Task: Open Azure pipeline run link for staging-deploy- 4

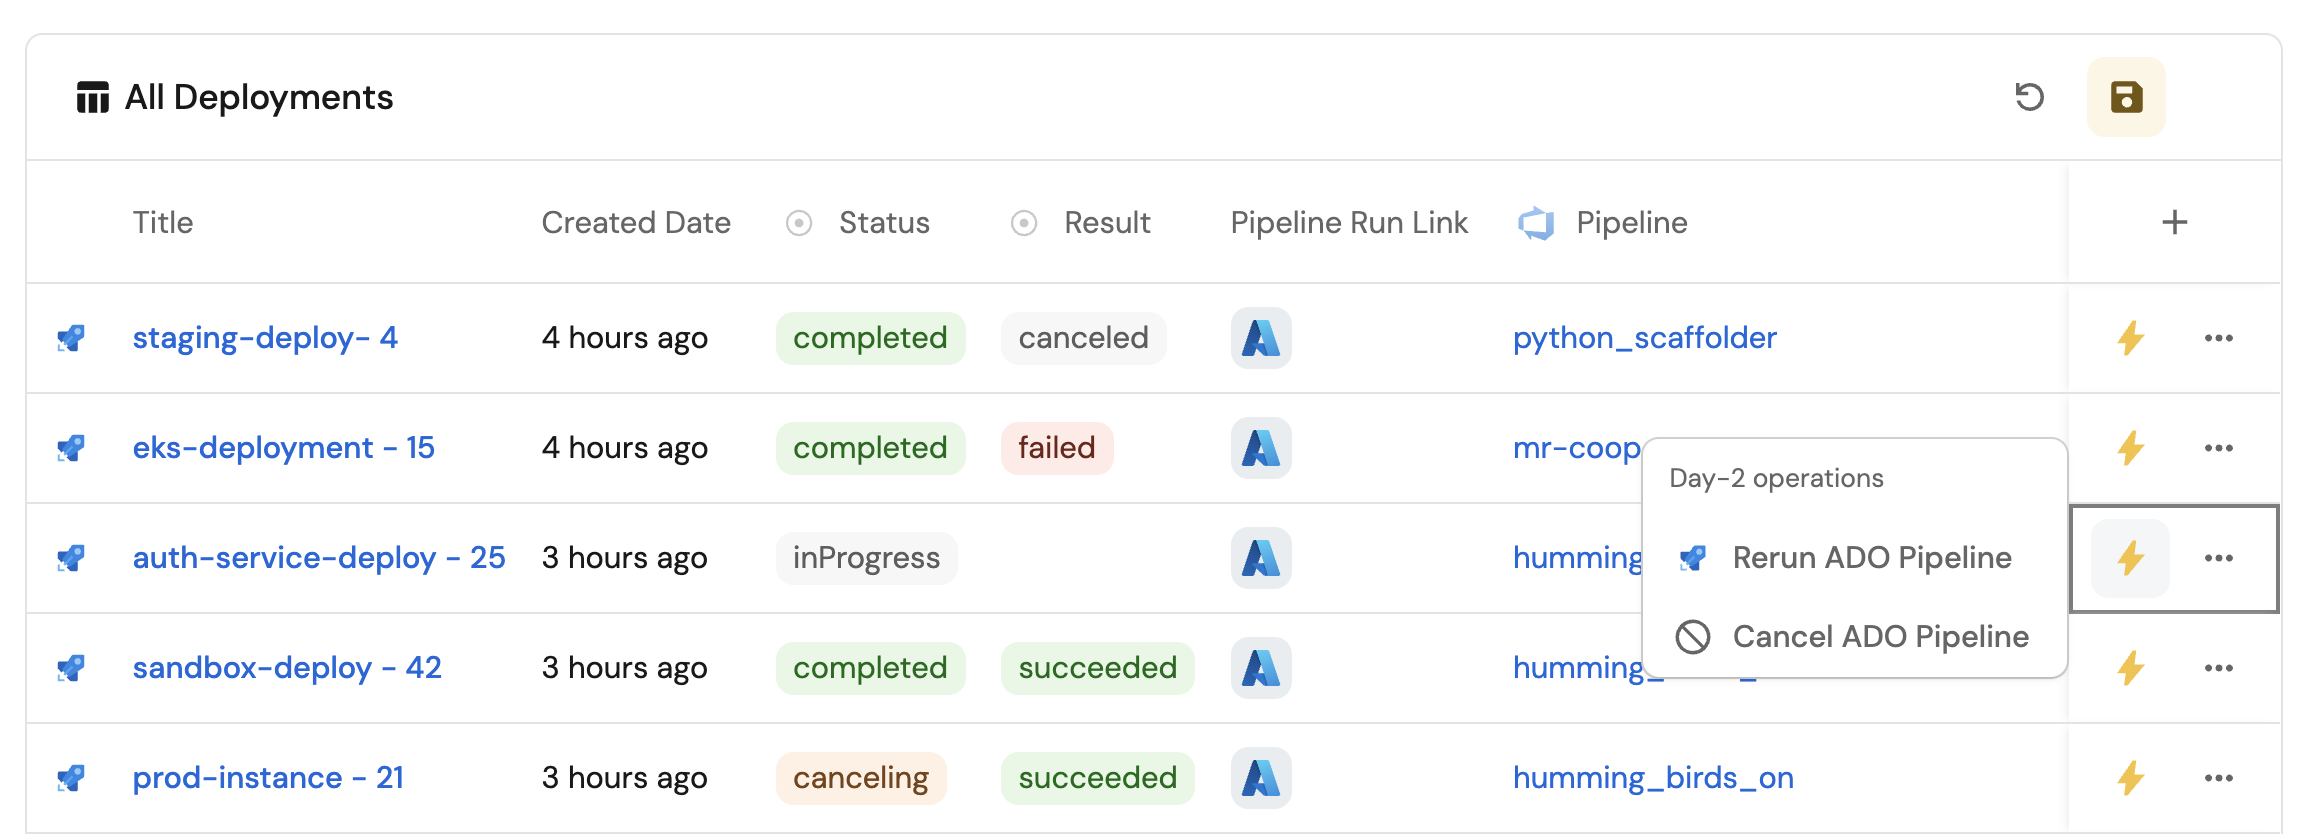Action: 1260,338
